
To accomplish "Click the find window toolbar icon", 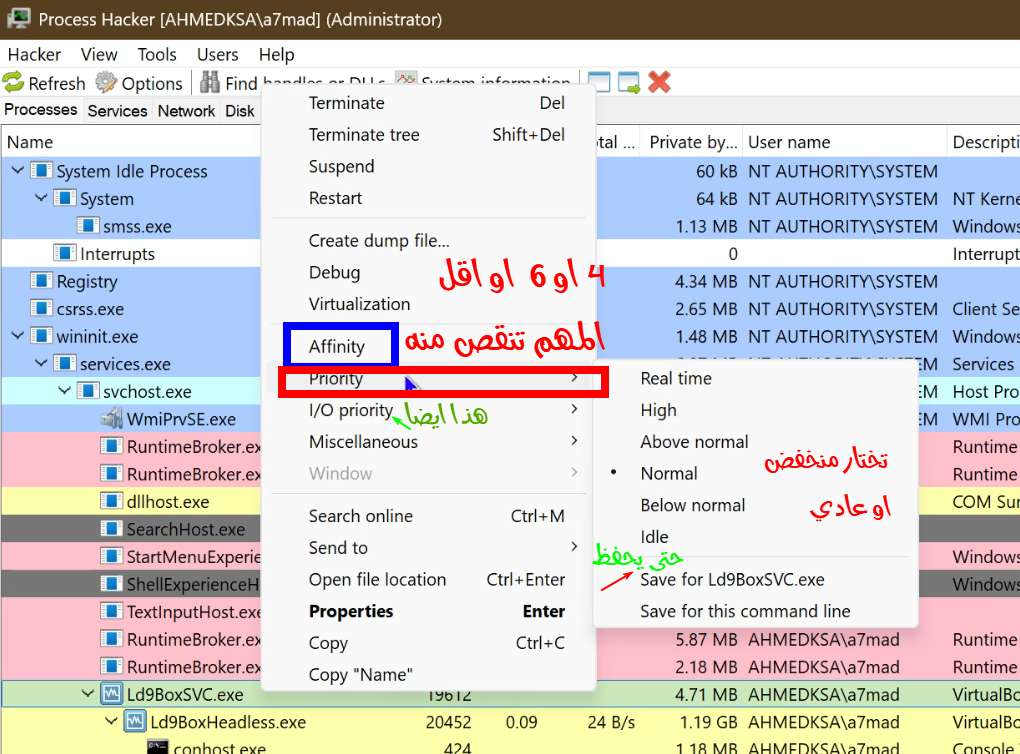I will coord(598,83).
